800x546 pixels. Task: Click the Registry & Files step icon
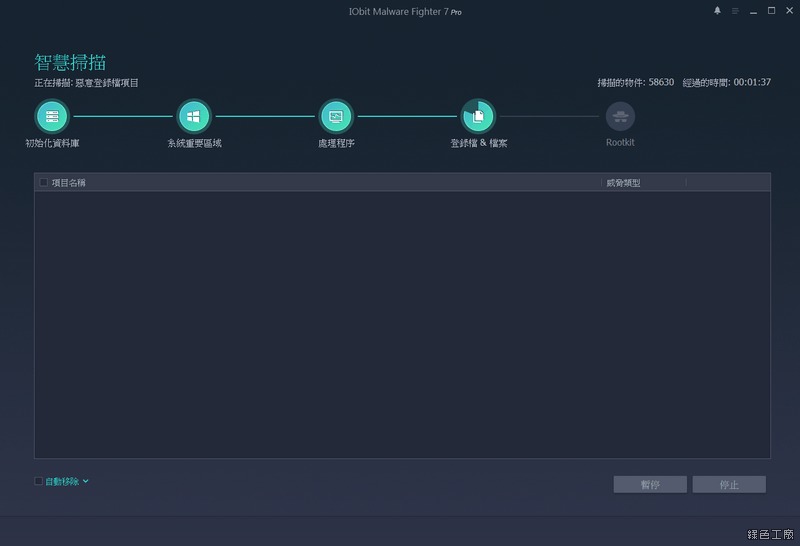[478, 116]
